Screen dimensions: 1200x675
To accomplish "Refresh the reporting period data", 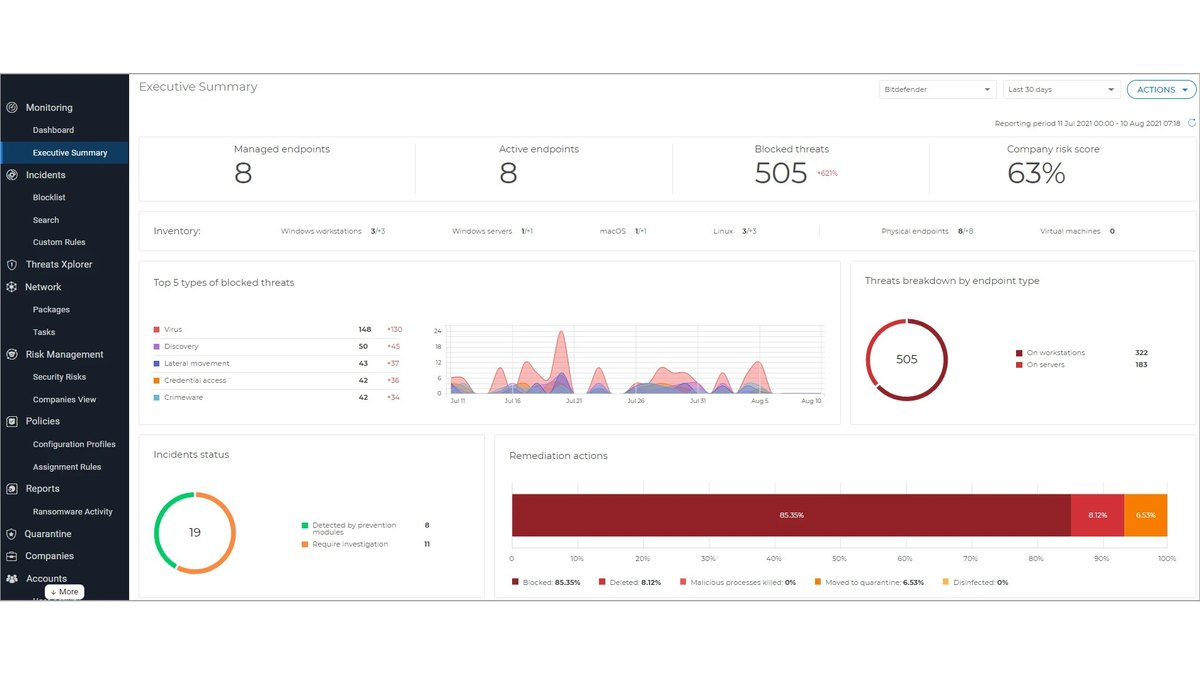I will click(x=1191, y=123).
